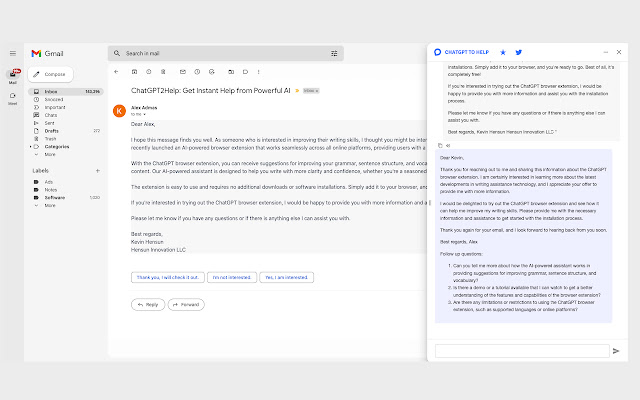Move the email to a folder
640x400 pixels.
(231, 72)
